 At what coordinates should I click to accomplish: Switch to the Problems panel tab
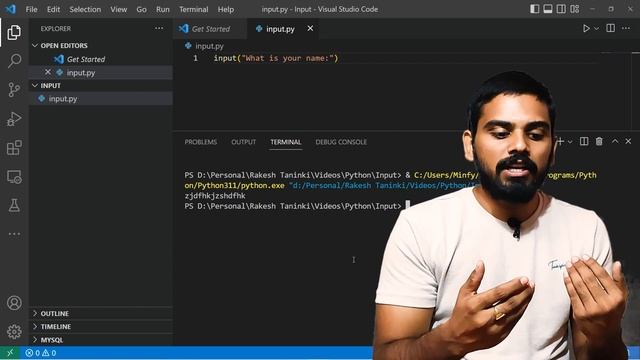click(x=200, y=142)
